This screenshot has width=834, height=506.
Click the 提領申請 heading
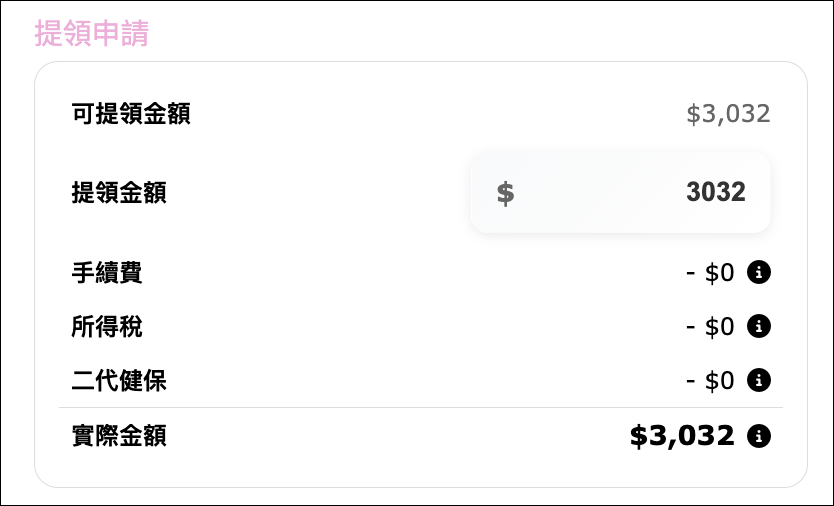point(91,33)
